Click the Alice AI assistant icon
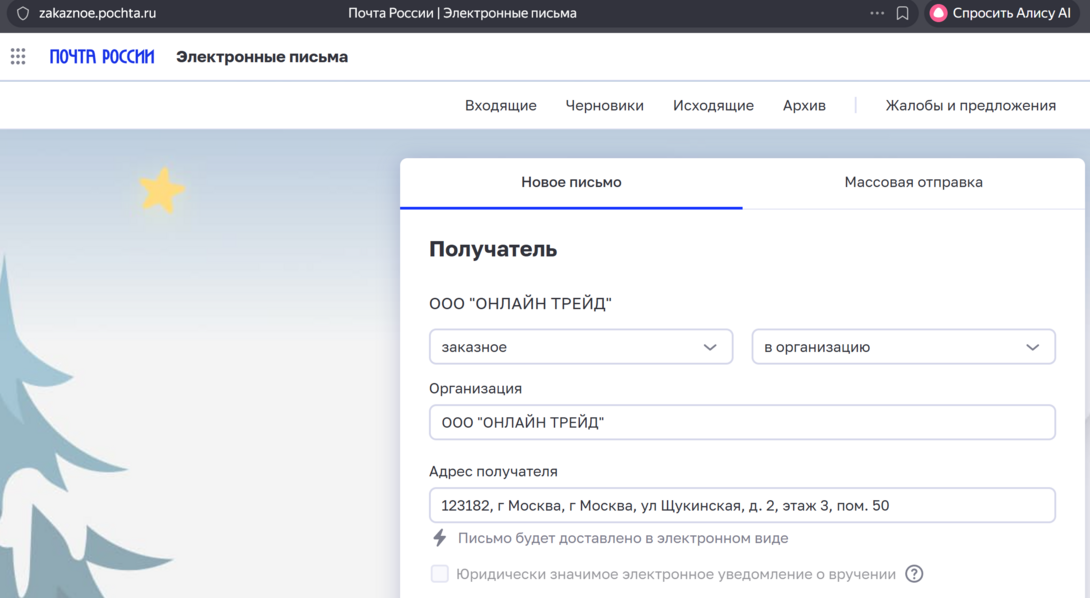1090x598 pixels. pos(938,14)
